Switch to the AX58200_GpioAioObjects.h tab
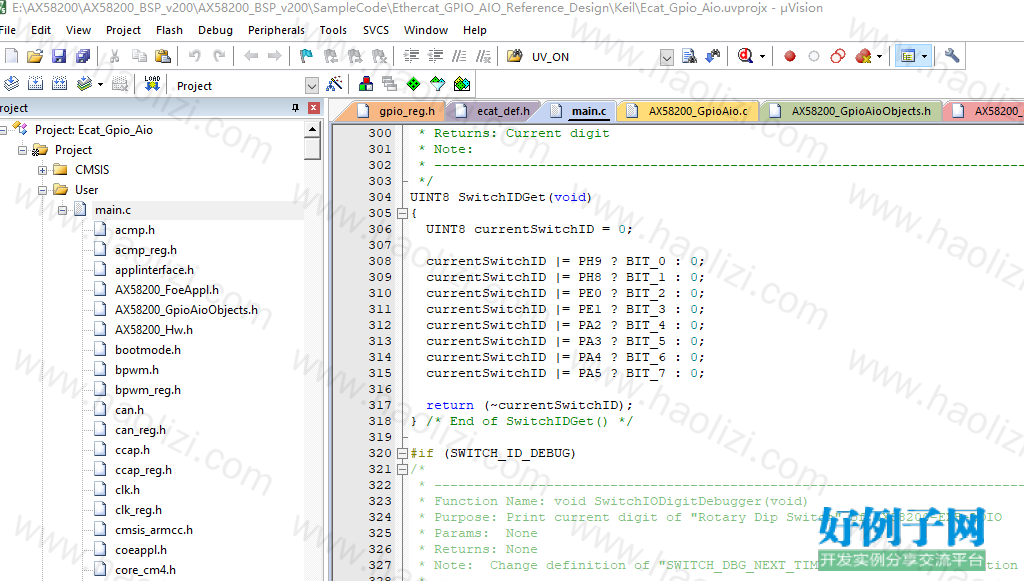This screenshot has height=581, width=1024. click(x=852, y=111)
